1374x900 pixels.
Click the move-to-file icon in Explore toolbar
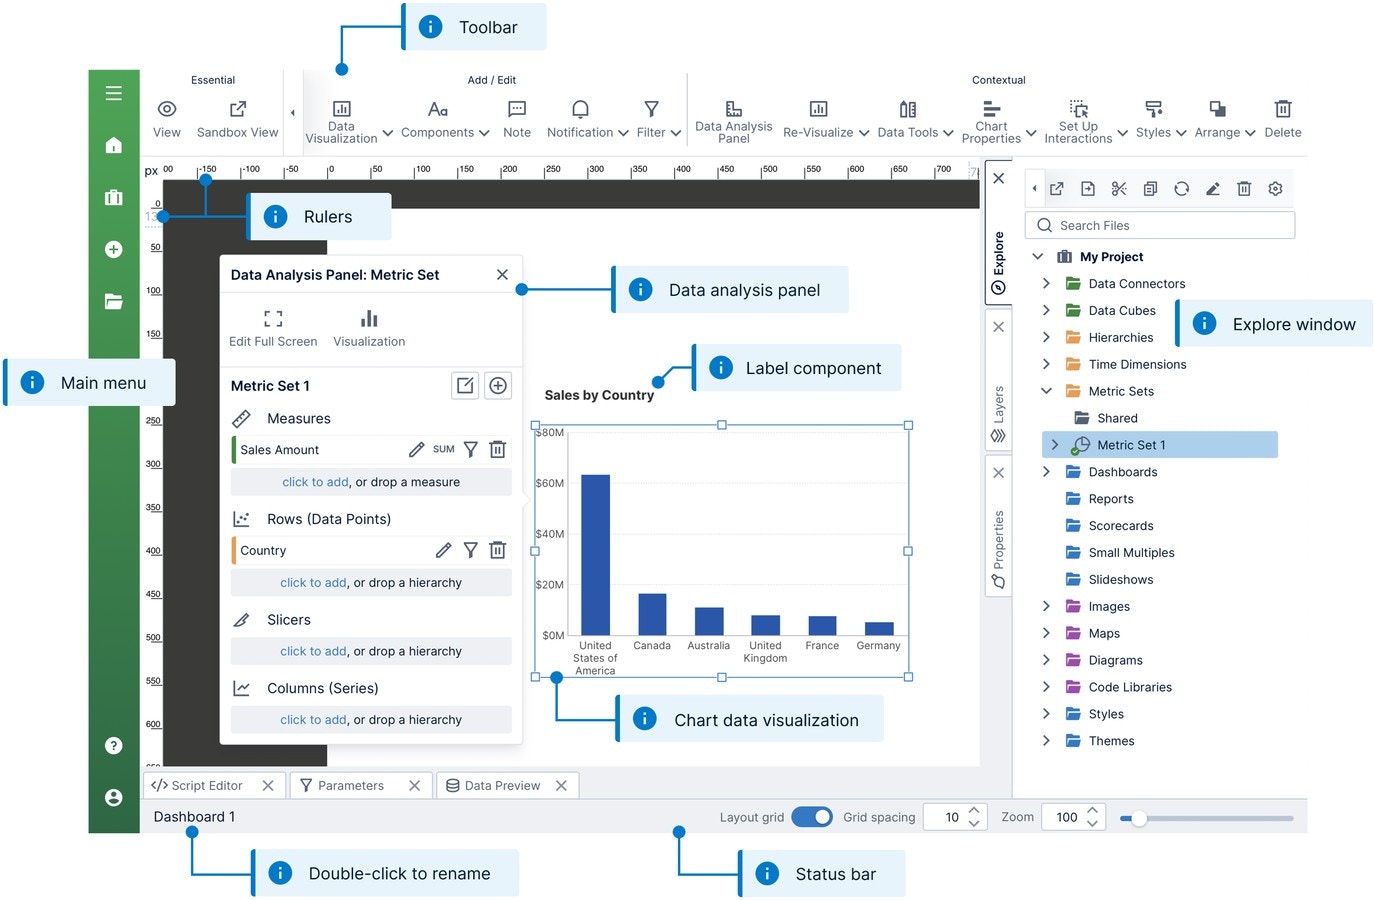coord(1088,188)
